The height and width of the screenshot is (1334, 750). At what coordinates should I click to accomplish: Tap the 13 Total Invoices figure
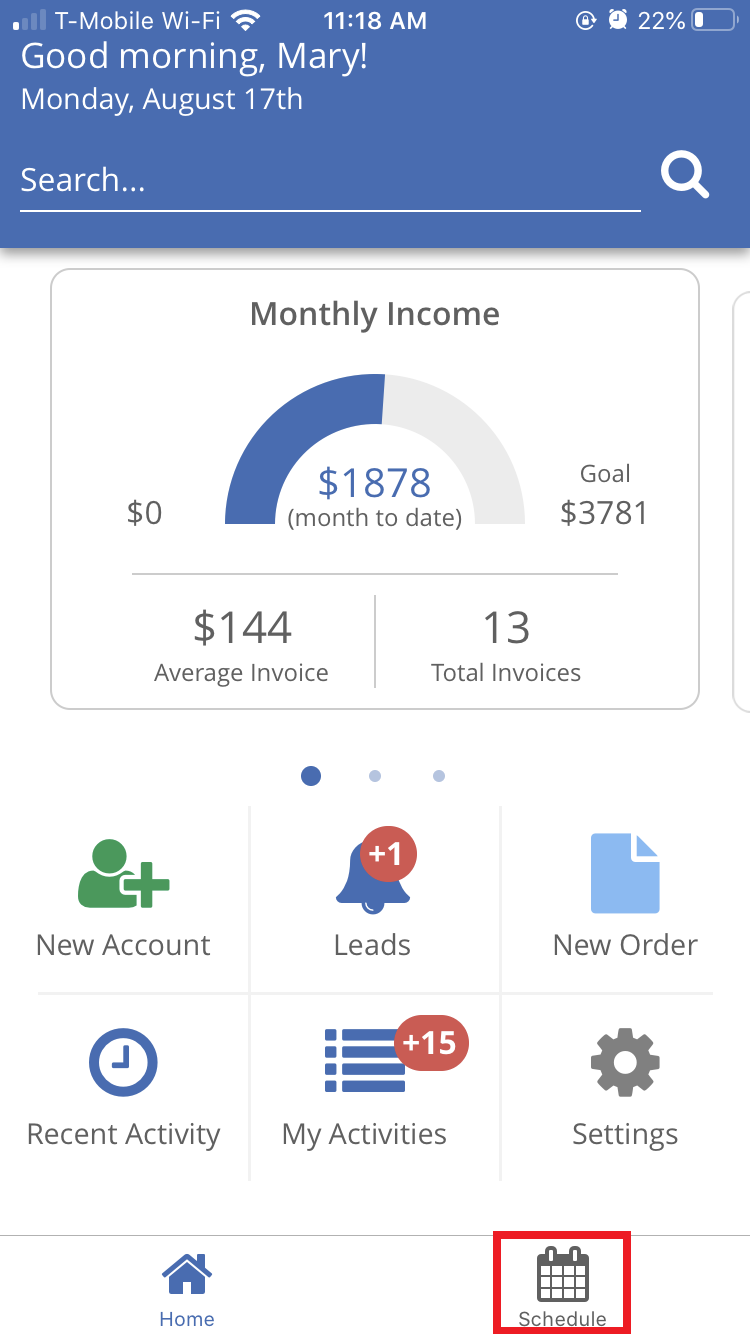(506, 628)
